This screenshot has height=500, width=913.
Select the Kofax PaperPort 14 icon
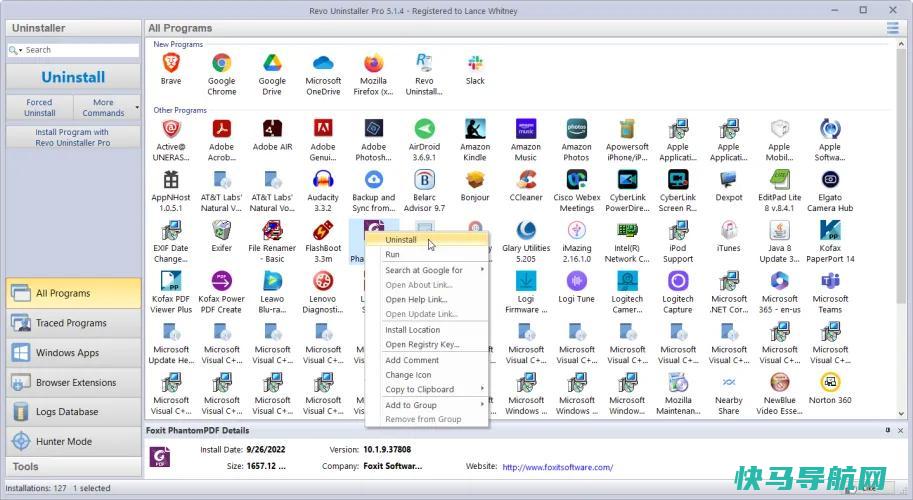coord(830,230)
